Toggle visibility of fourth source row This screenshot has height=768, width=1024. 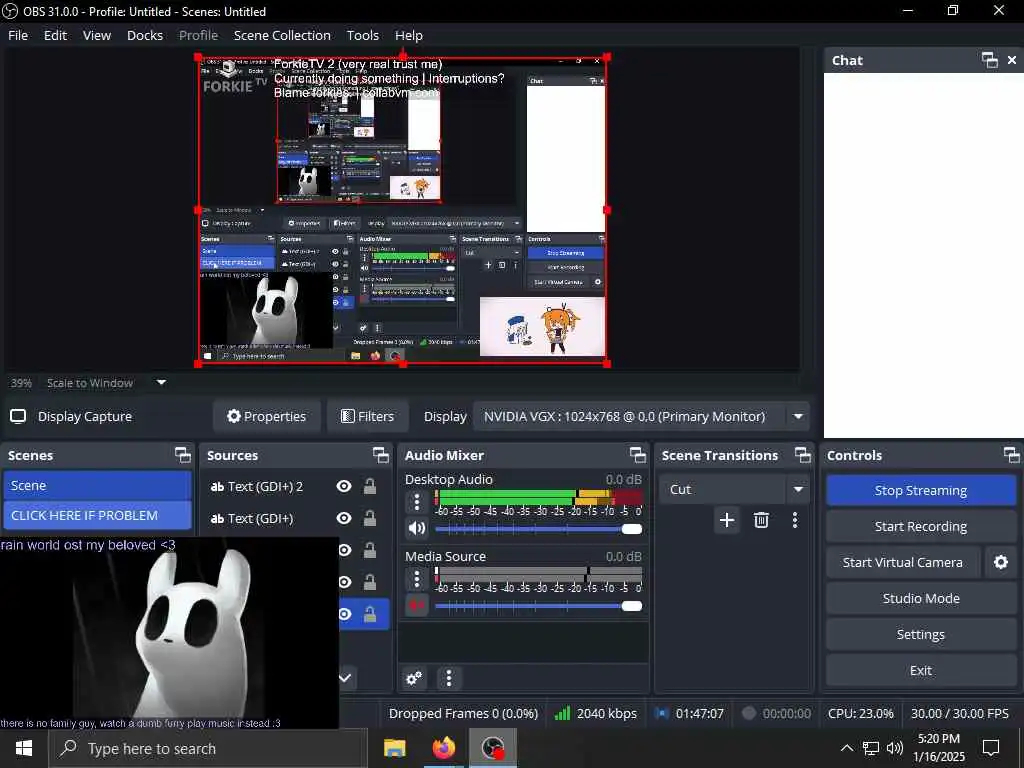[x=344, y=582]
